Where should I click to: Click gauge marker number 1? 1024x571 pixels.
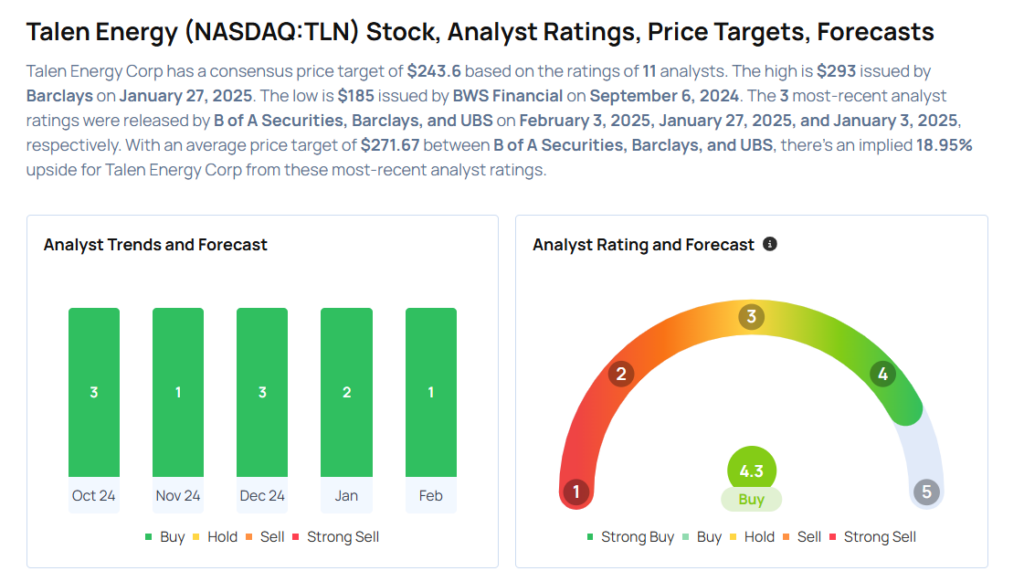click(x=575, y=492)
